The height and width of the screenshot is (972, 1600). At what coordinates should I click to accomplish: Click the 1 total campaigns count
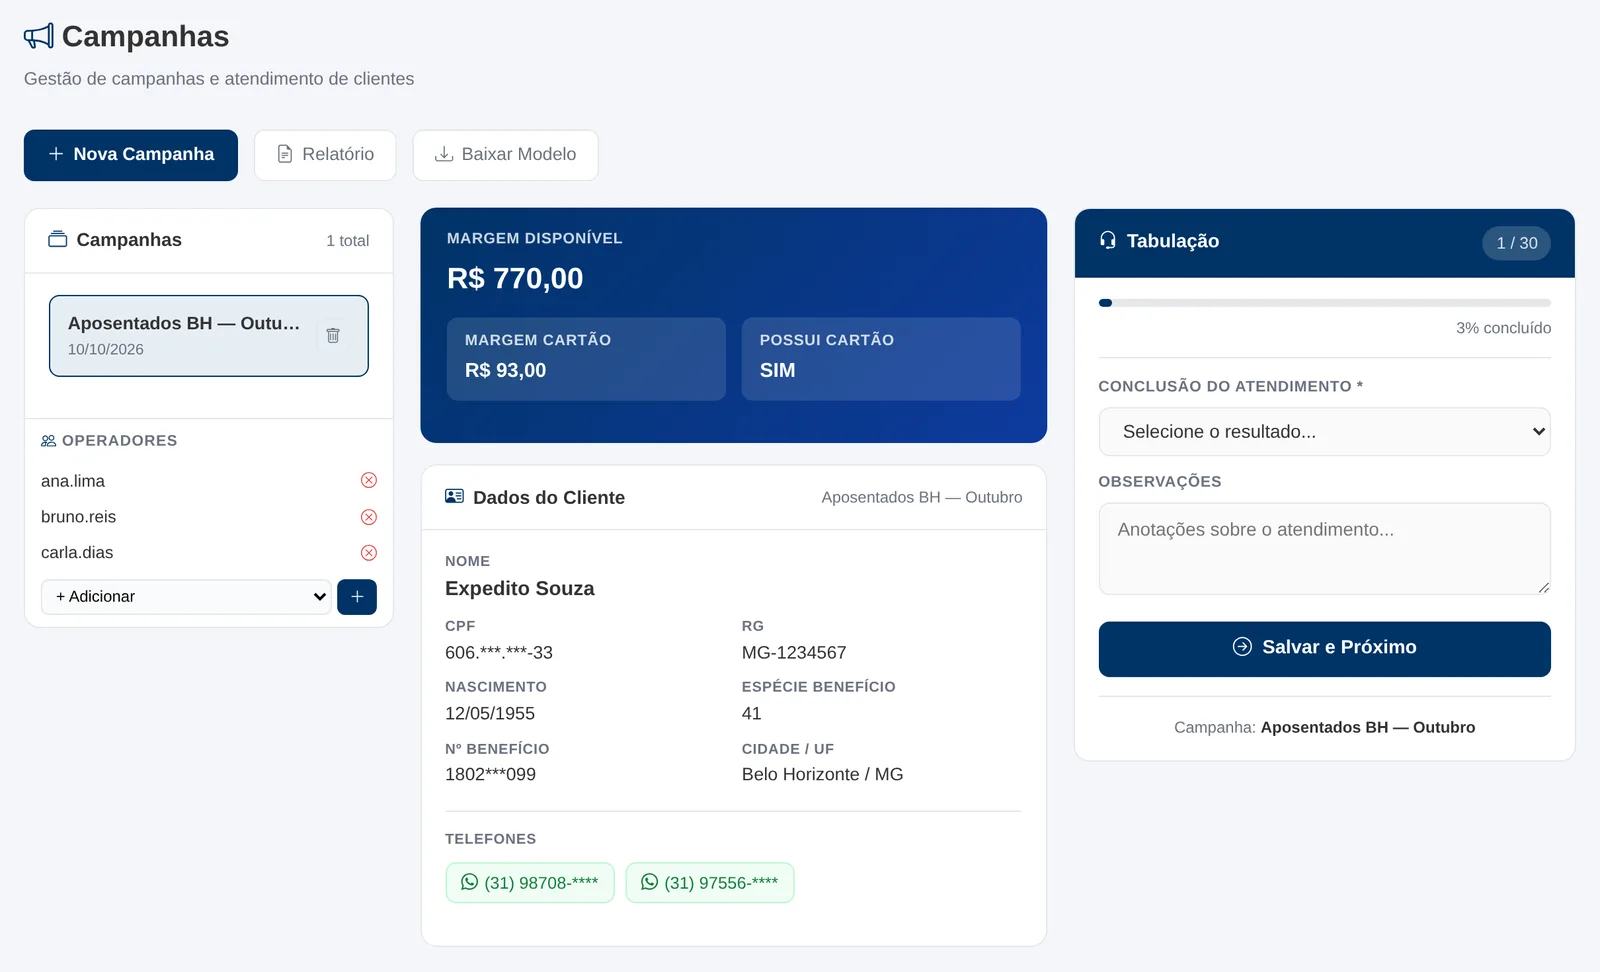pos(347,241)
